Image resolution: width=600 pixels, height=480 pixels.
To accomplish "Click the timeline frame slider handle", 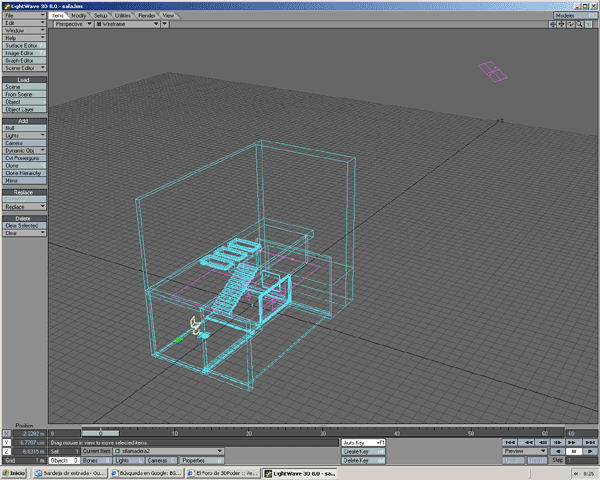I will [x=101, y=433].
